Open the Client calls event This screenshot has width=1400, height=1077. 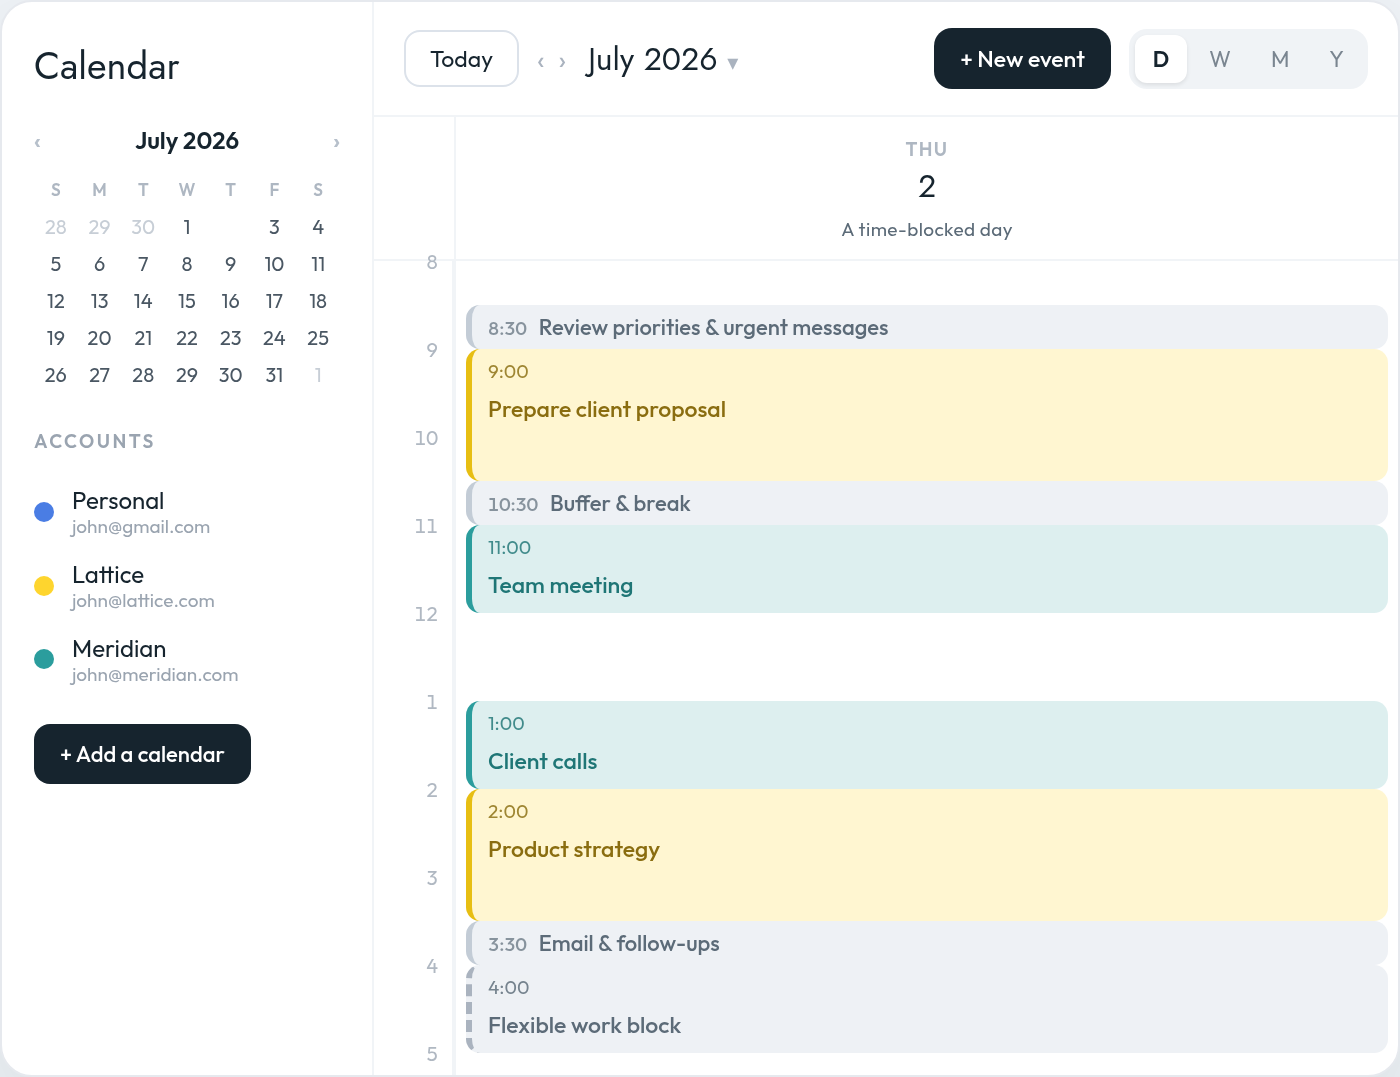coord(927,745)
